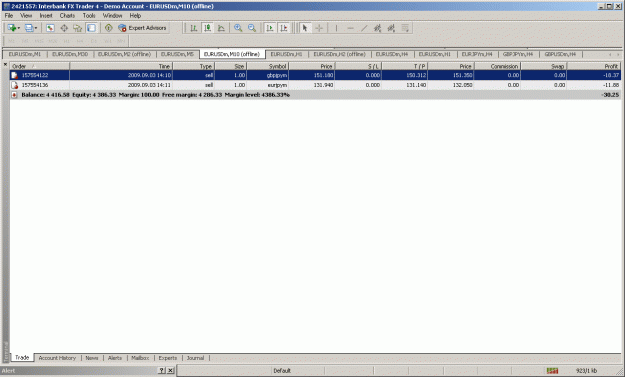The image size is (625, 377).
Task: Open the Experts terminal tab
Action: coord(168,358)
